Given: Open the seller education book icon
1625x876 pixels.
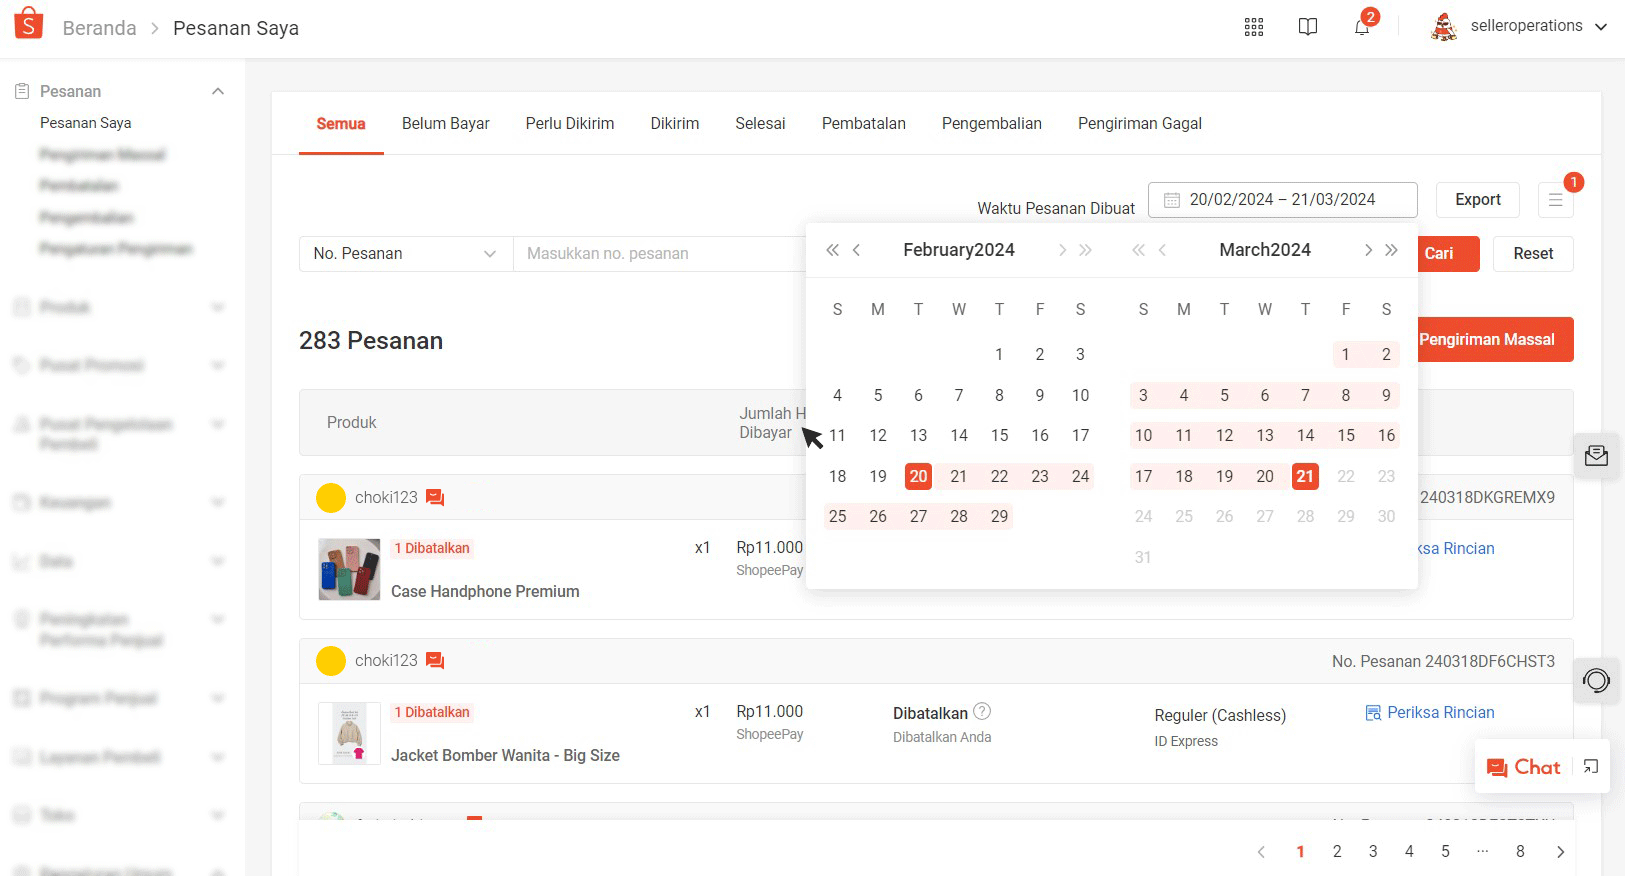Looking at the screenshot, I should 1307,27.
